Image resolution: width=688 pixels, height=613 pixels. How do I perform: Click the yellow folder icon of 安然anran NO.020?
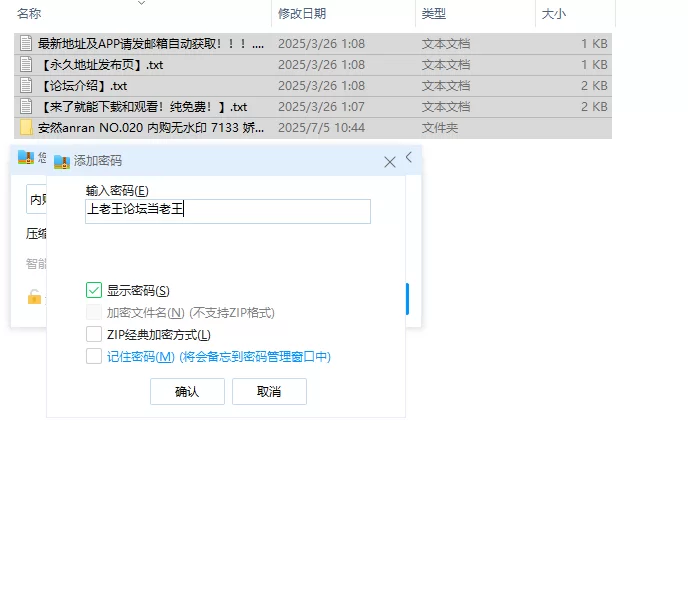click(26, 128)
